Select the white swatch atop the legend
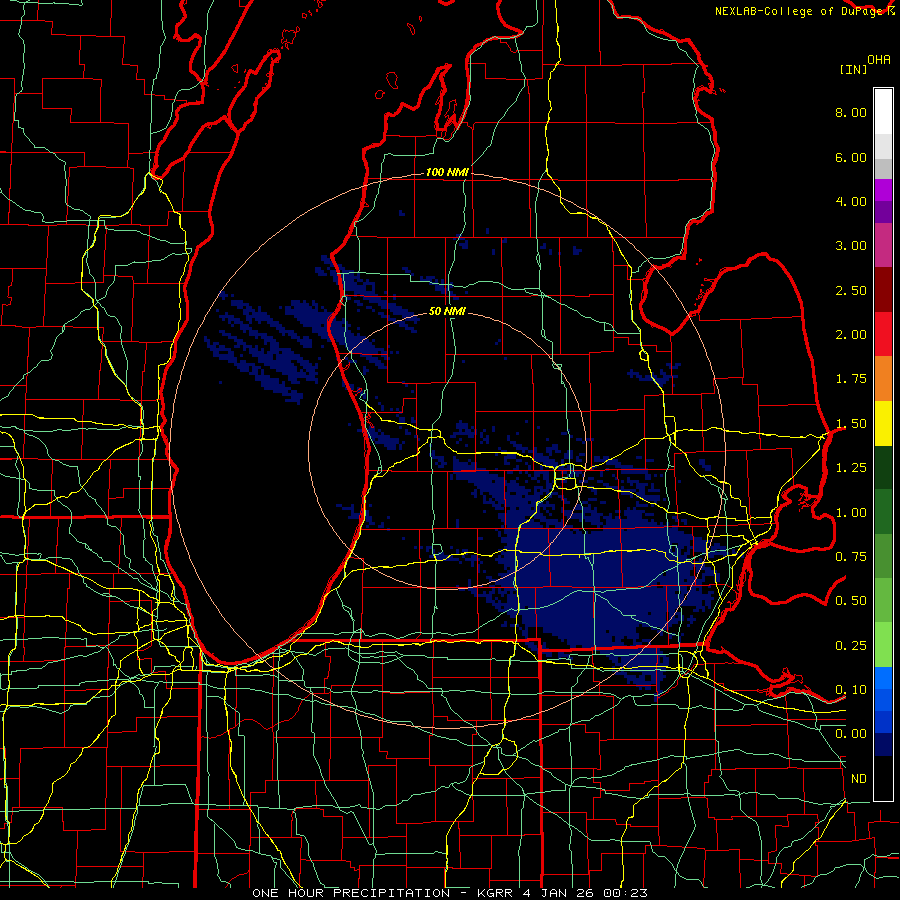The image size is (900, 900). pyautogui.click(x=883, y=111)
